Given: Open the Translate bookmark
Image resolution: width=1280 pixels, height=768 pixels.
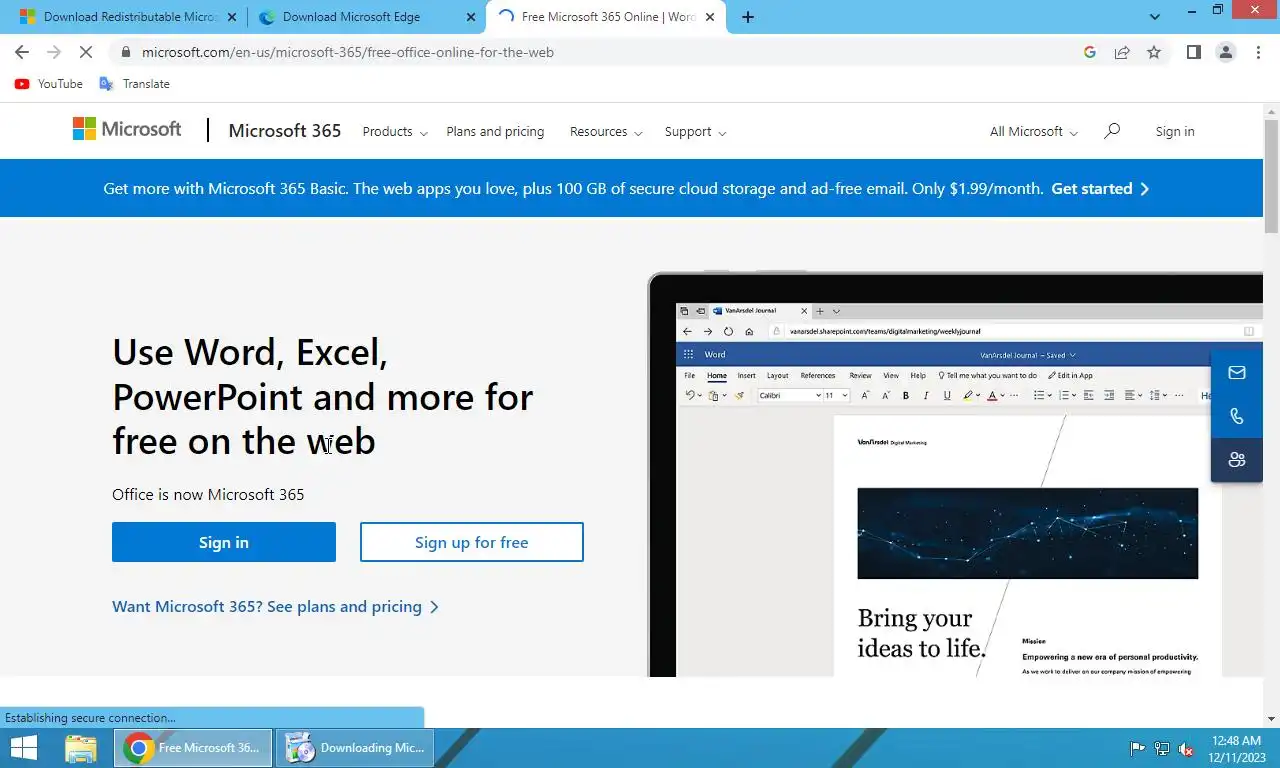Looking at the screenshot, I should [x=134, y=84].
